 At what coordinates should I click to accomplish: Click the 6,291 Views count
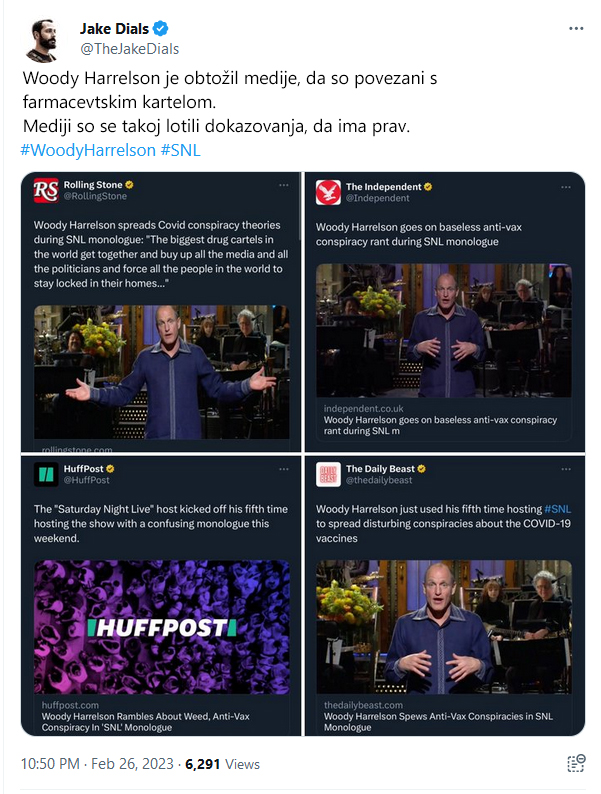pos(222,764)
